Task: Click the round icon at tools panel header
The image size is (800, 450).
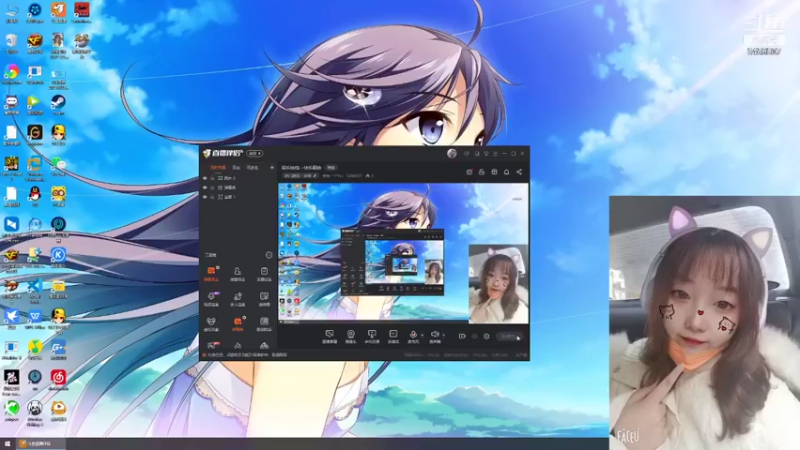Action: 269,255
